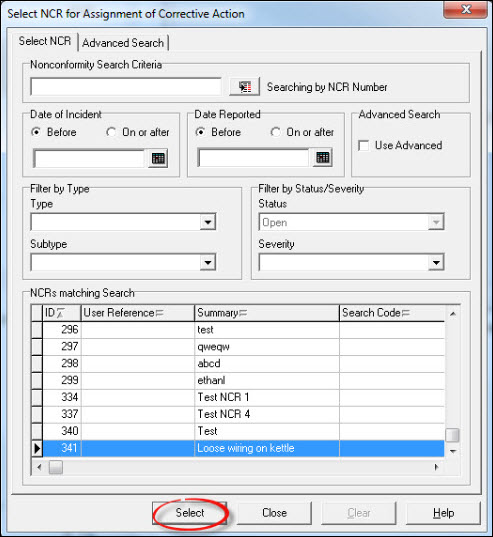Click the Search Code column sort icon
Viewport: 493px width, 537px height.
click(x=405, y=313)
